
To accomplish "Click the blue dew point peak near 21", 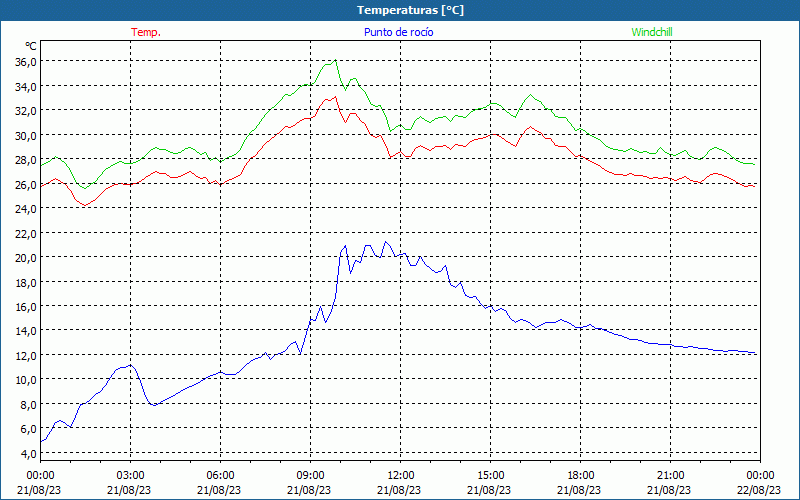I will coord(386,242).
